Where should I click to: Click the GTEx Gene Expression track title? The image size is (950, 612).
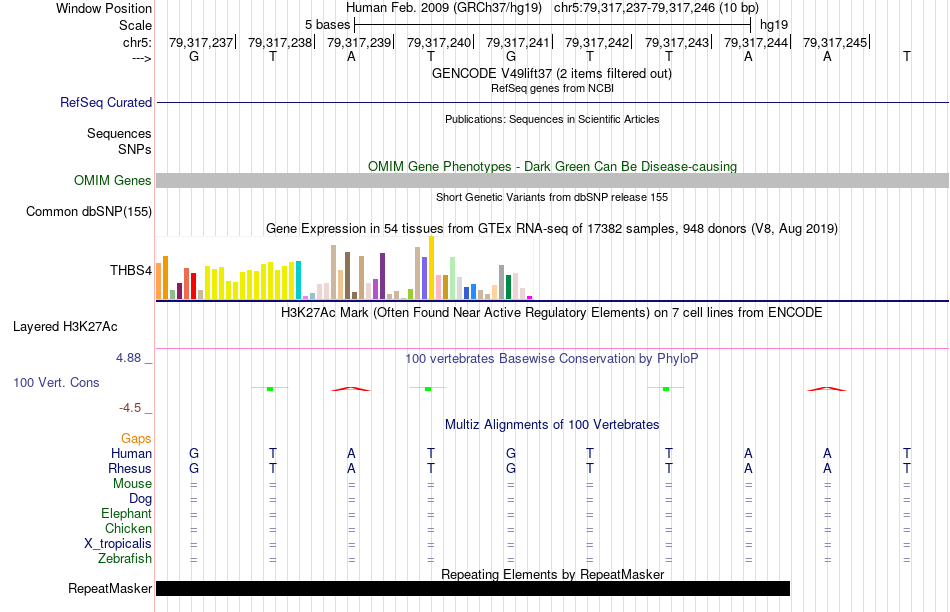tap(552, 228)
